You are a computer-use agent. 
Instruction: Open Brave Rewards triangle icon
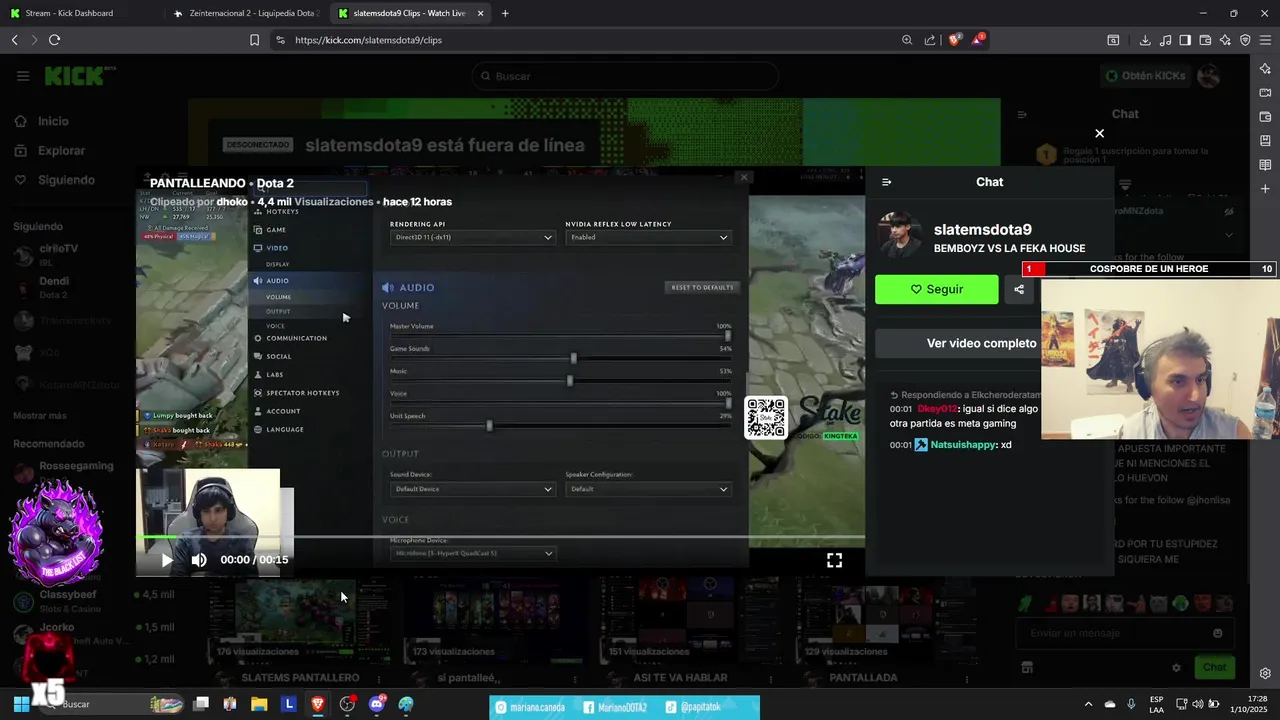coord(979,40)
